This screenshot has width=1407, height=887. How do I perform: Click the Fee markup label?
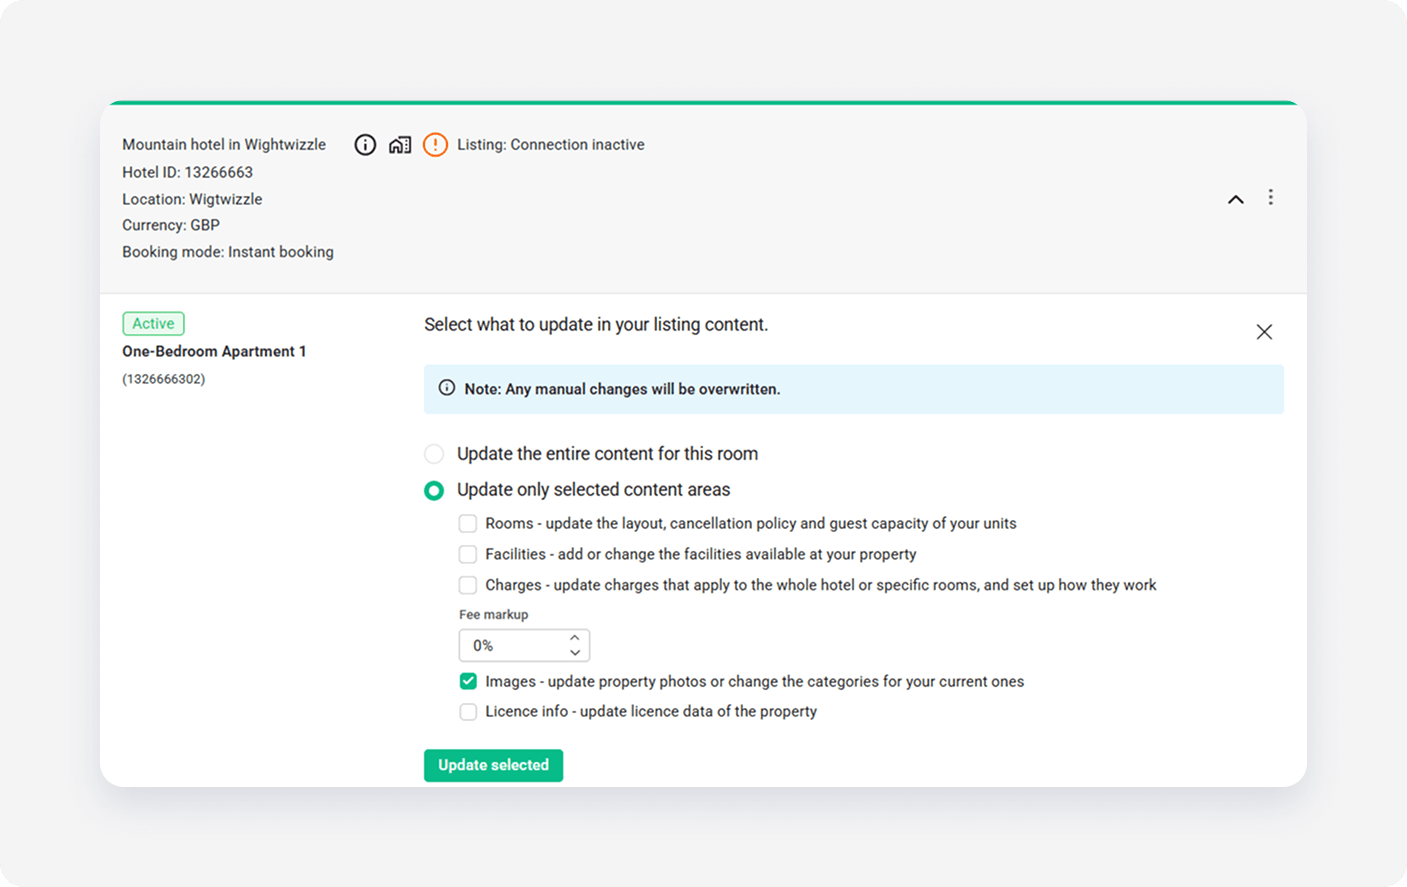494,615
